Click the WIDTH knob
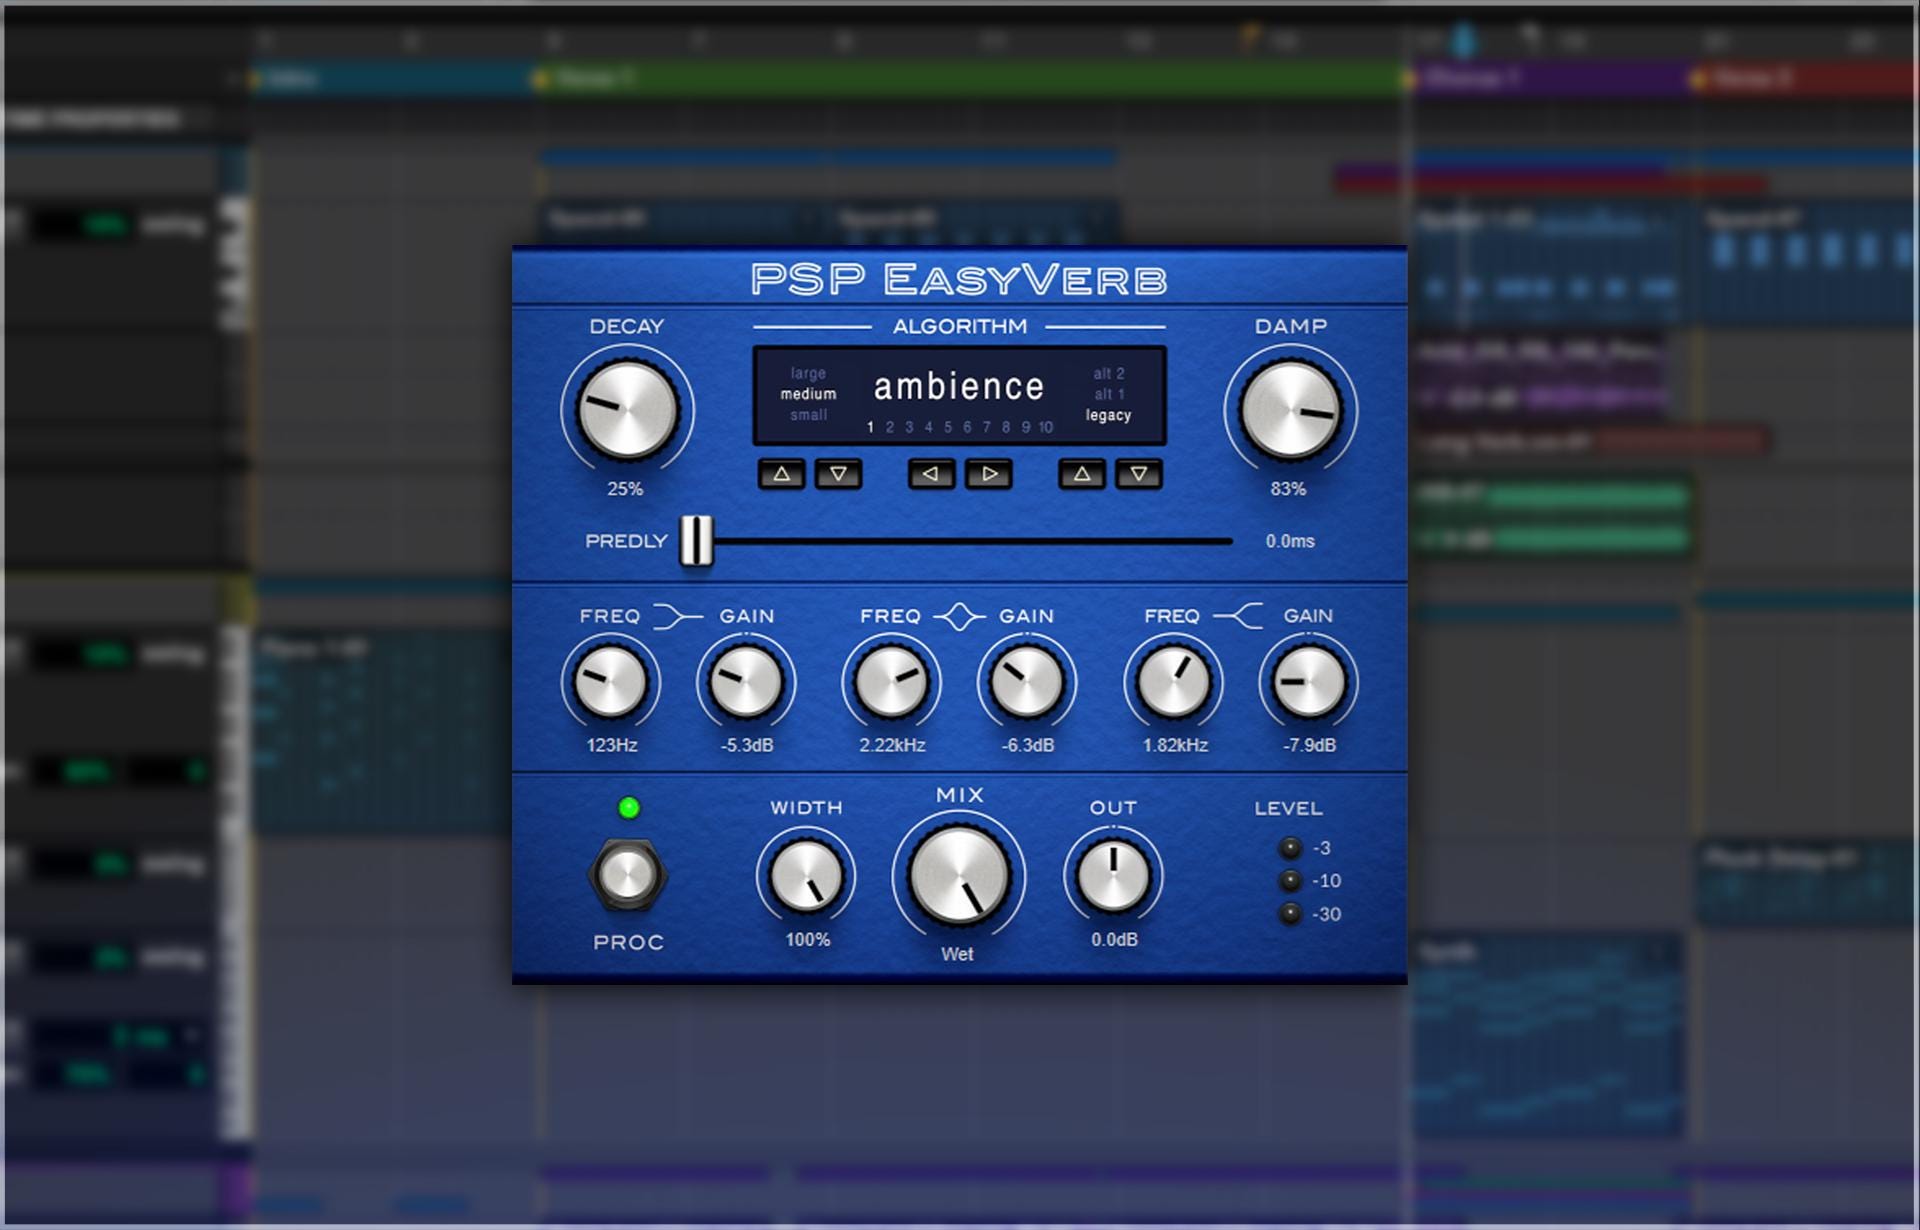The image size is (1920, 1230). [806, 876]
